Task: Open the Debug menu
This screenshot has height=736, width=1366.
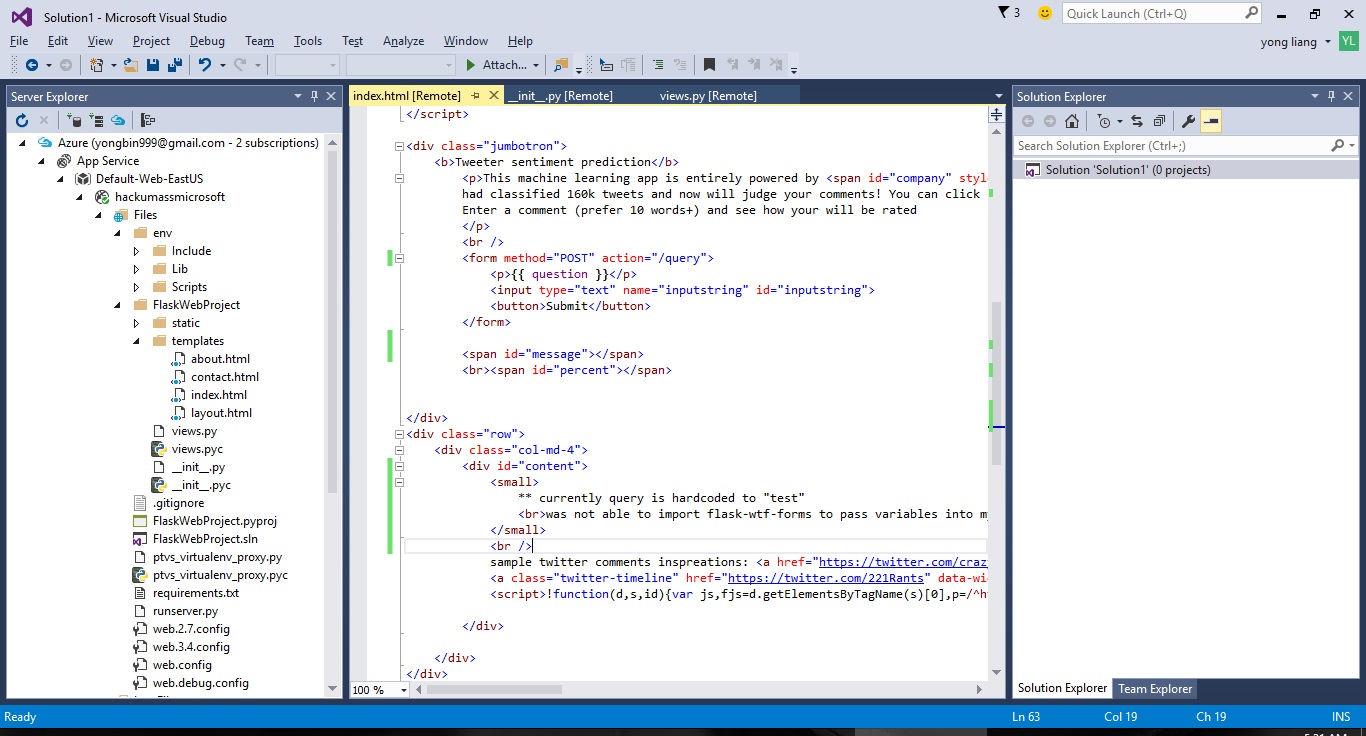Action: click(207, 41)
